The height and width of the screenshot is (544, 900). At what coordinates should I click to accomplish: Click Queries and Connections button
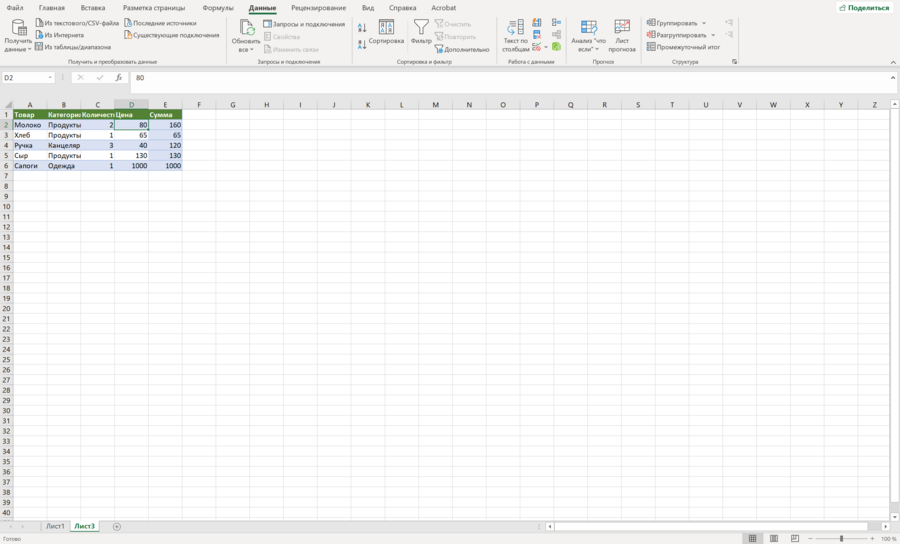pyautogui.click(x=304, y=24)
